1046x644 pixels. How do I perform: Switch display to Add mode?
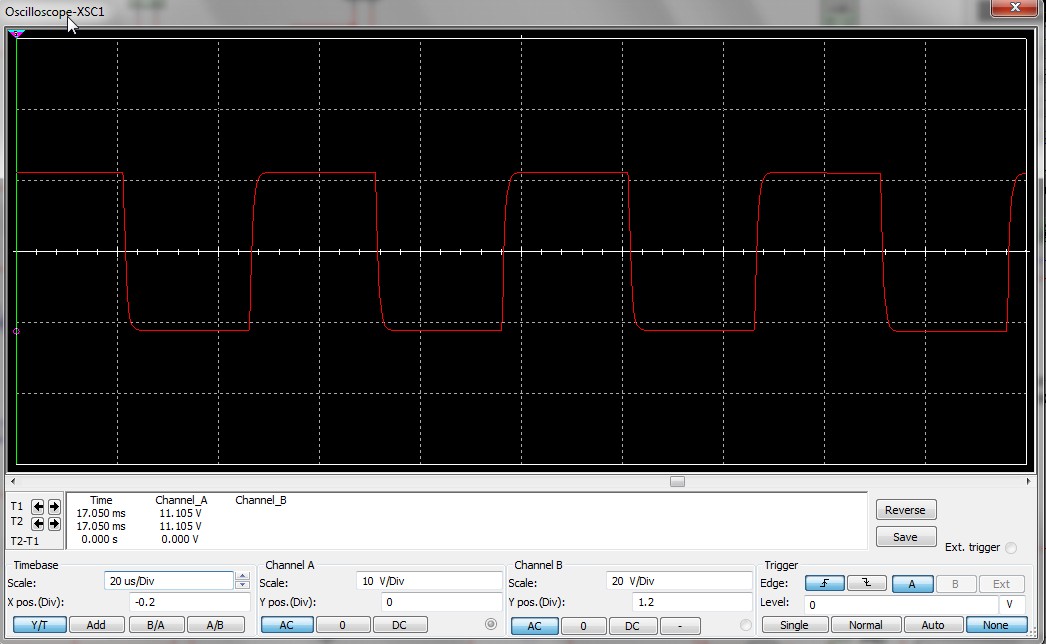pyautogui.click(x=96, y=625)
